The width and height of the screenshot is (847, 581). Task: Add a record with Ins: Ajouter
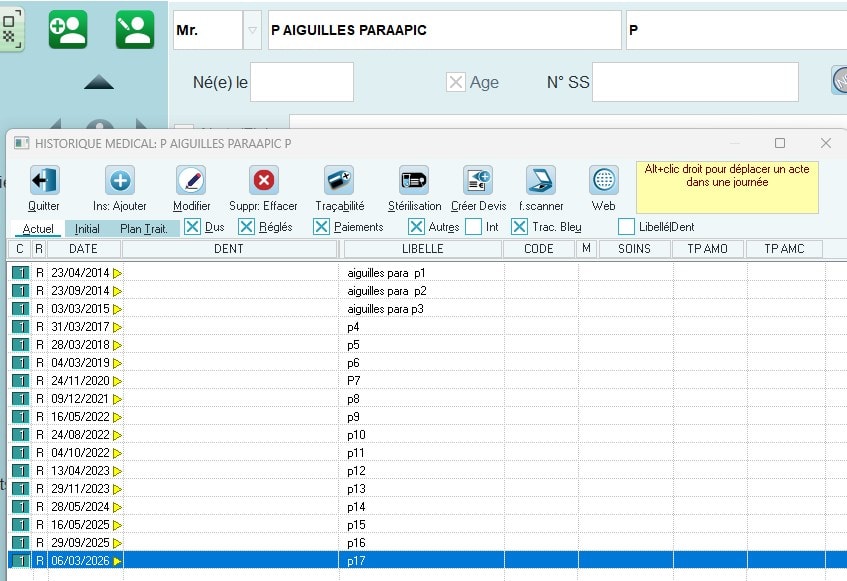coord(120,180)
